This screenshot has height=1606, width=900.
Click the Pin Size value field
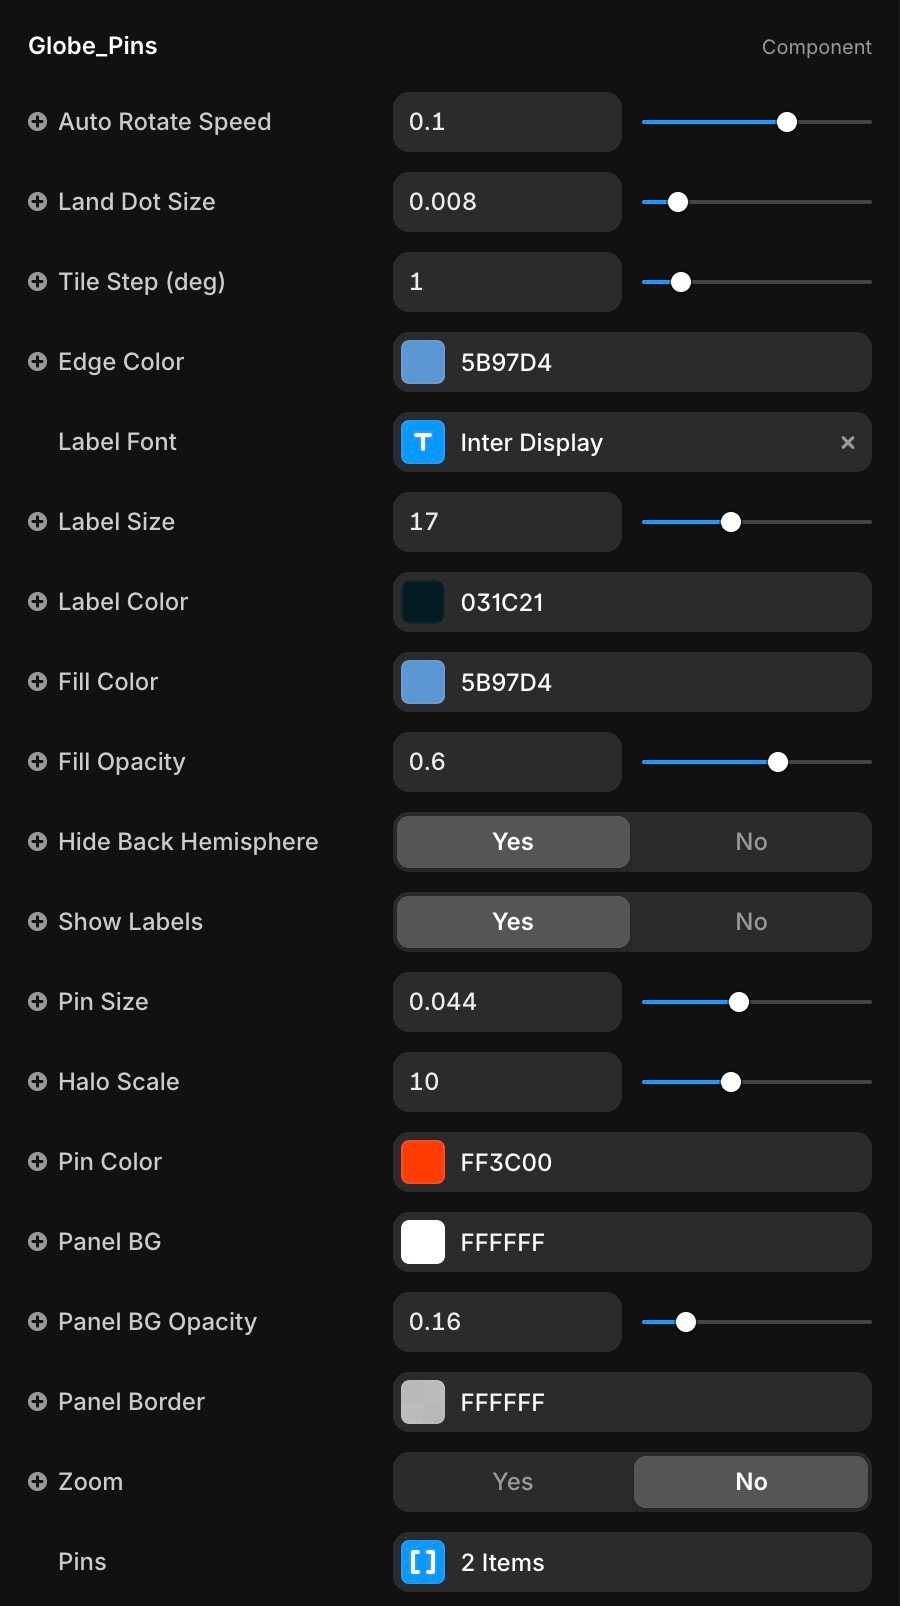pos(507,1002)
